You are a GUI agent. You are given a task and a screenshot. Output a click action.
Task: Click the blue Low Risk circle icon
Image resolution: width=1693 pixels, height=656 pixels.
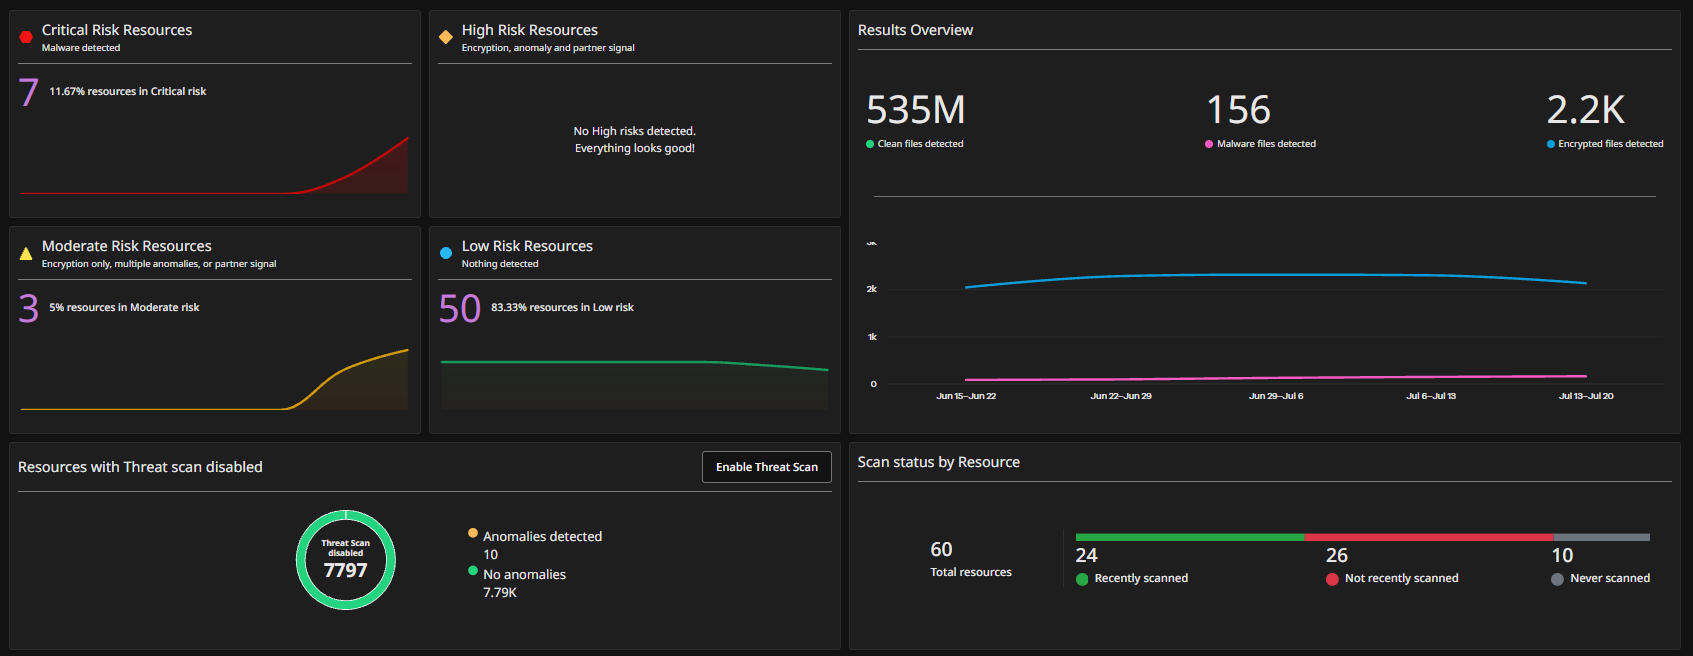coord(446,253)
